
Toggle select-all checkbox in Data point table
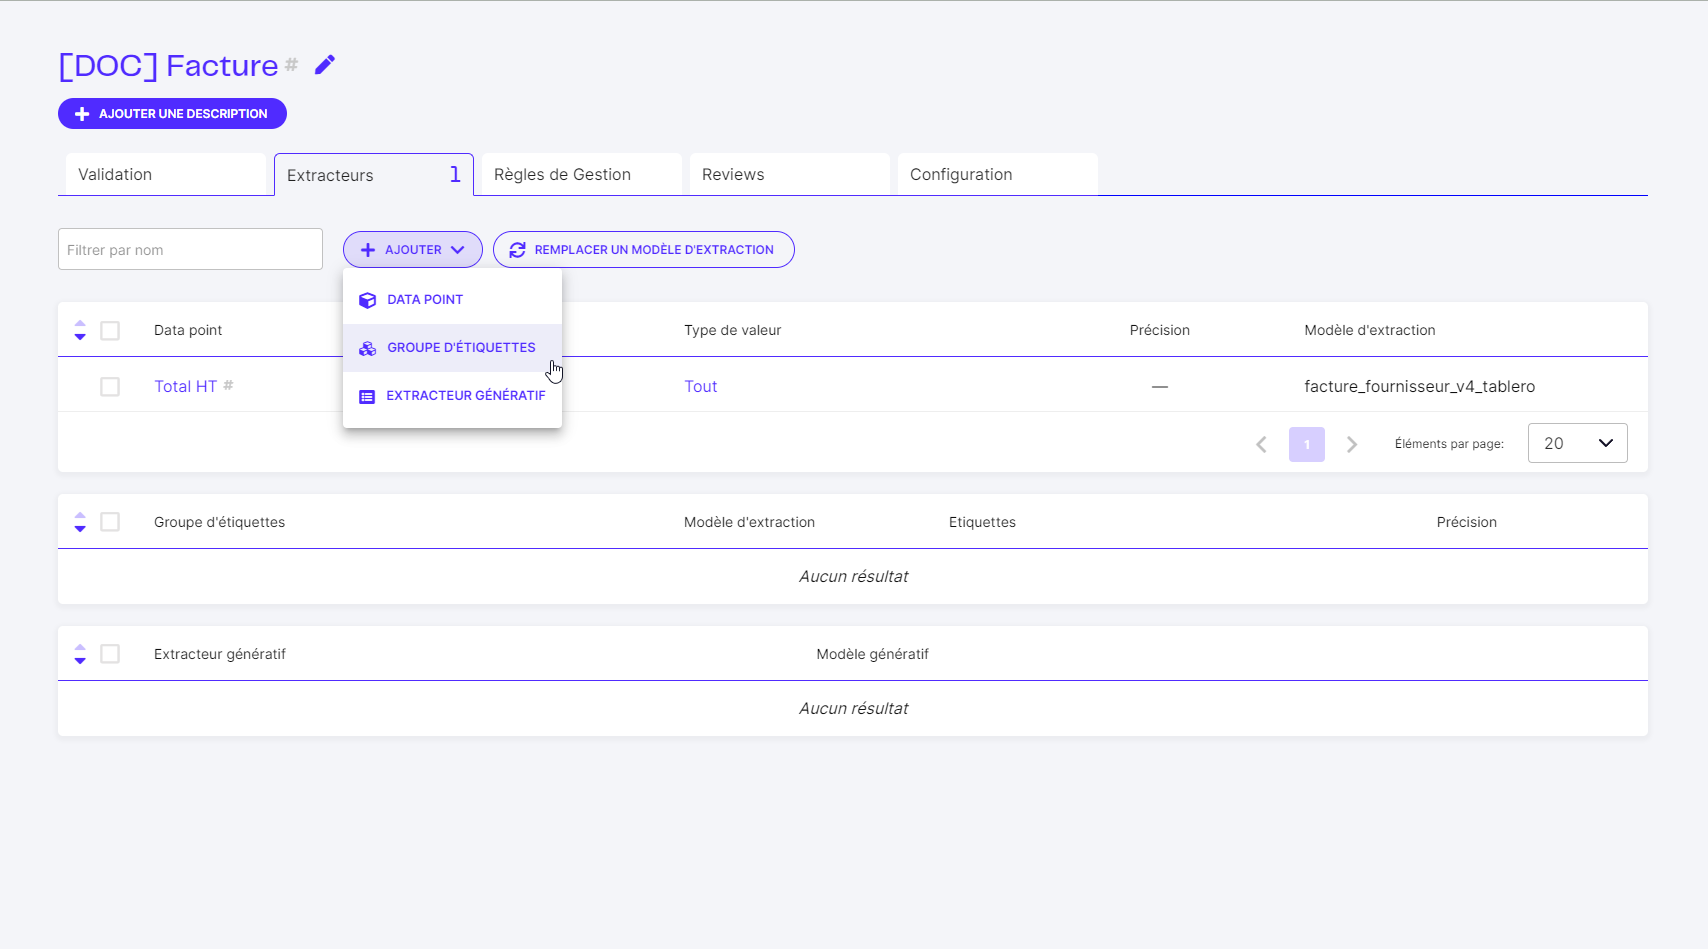110,331
